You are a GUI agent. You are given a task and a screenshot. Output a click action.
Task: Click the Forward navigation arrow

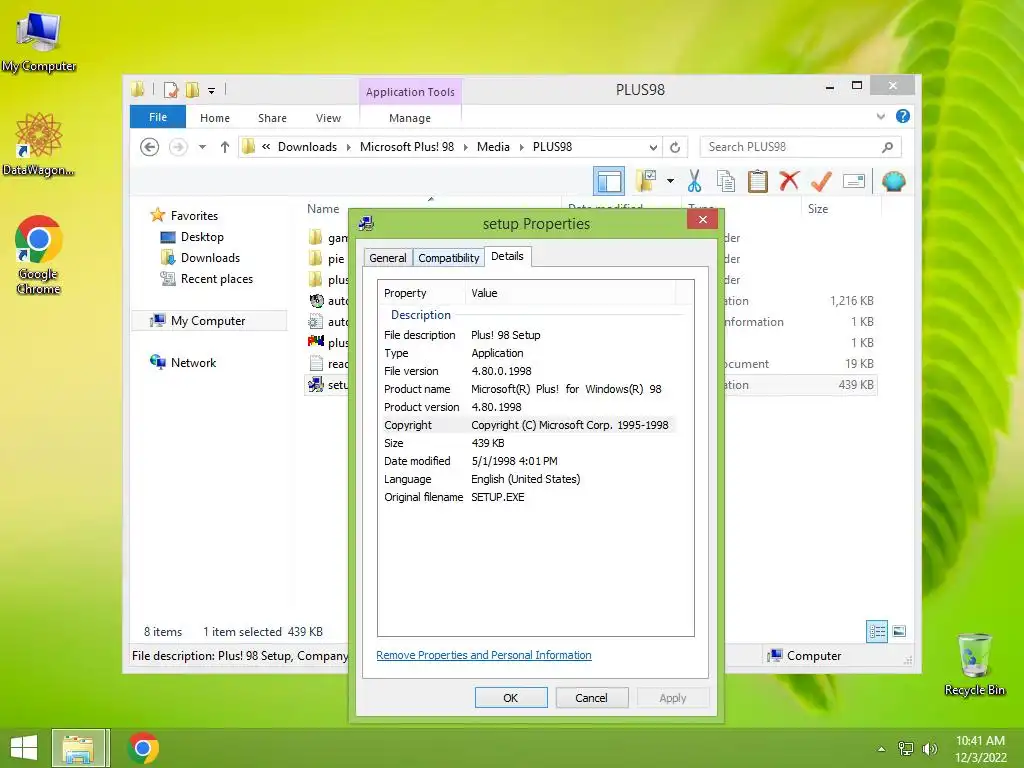pyautogui.click(x=178, y=147)
